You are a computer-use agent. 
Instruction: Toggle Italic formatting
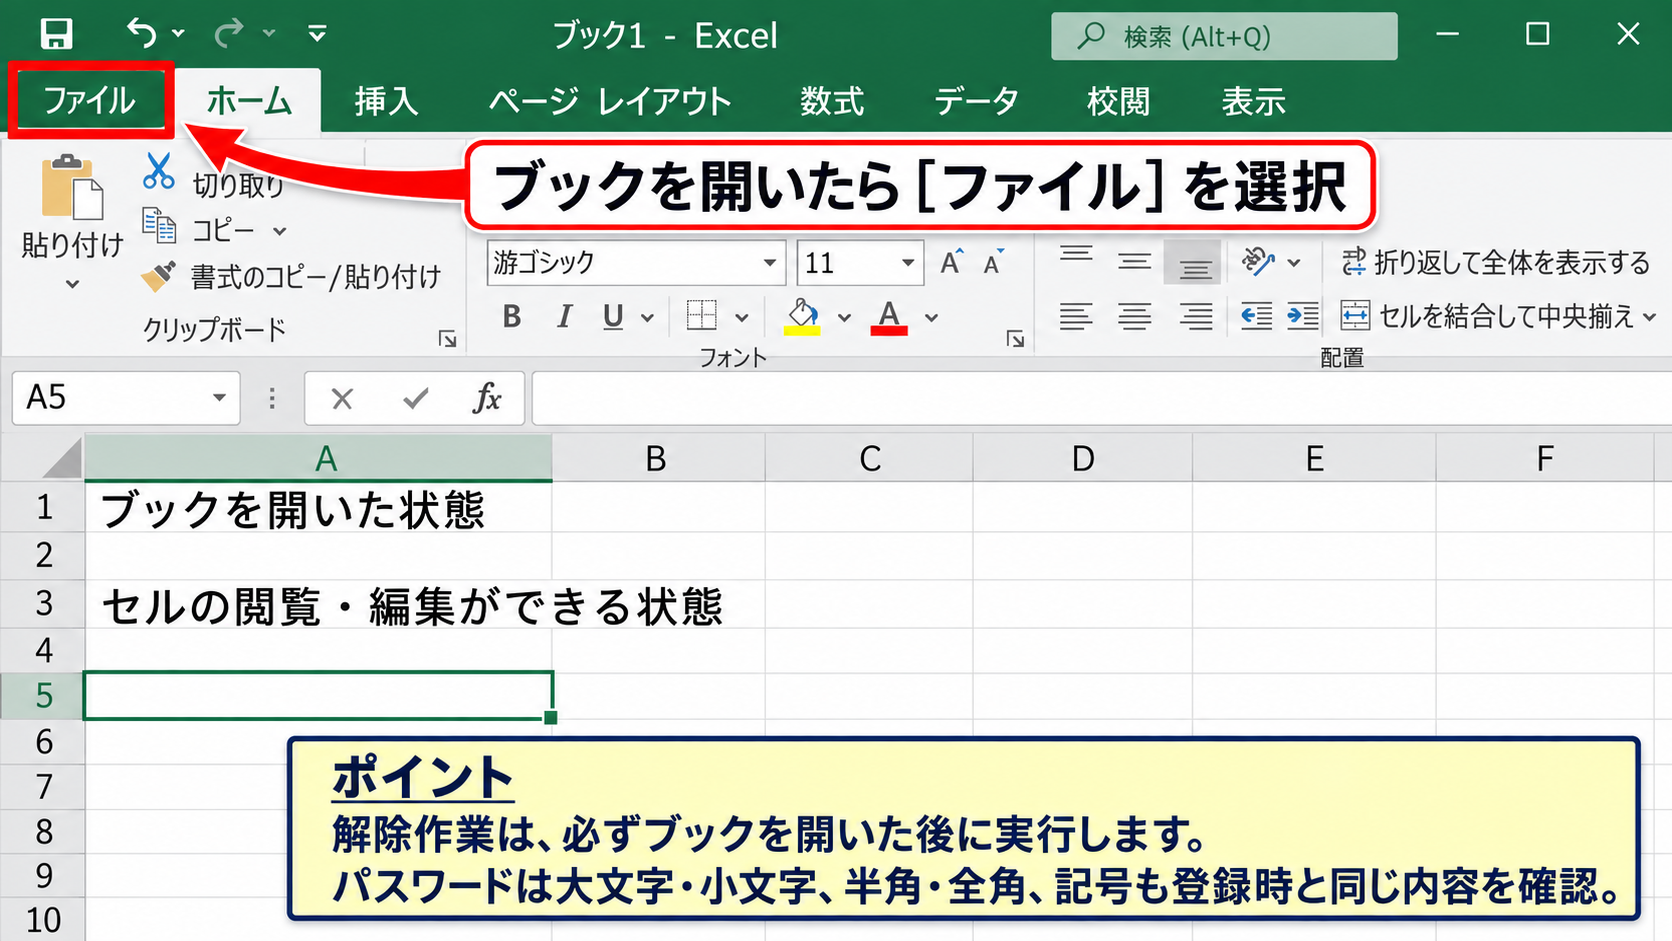pos(564,317)
